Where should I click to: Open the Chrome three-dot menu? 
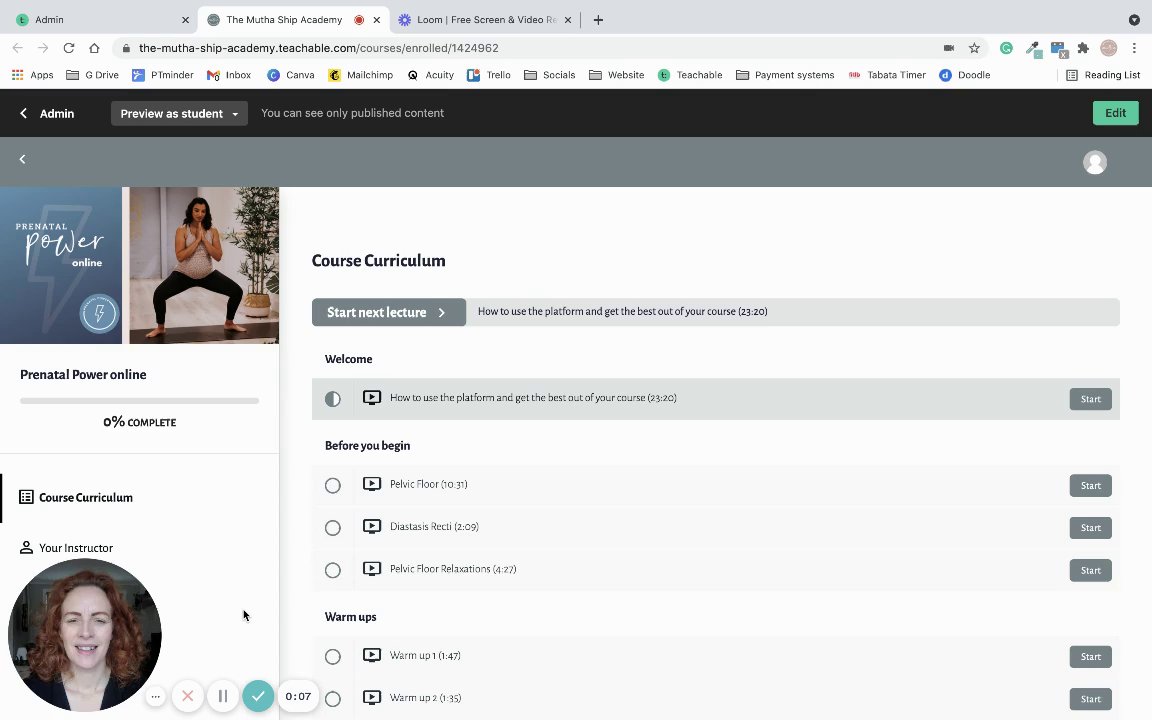(x=1134, y=48)
